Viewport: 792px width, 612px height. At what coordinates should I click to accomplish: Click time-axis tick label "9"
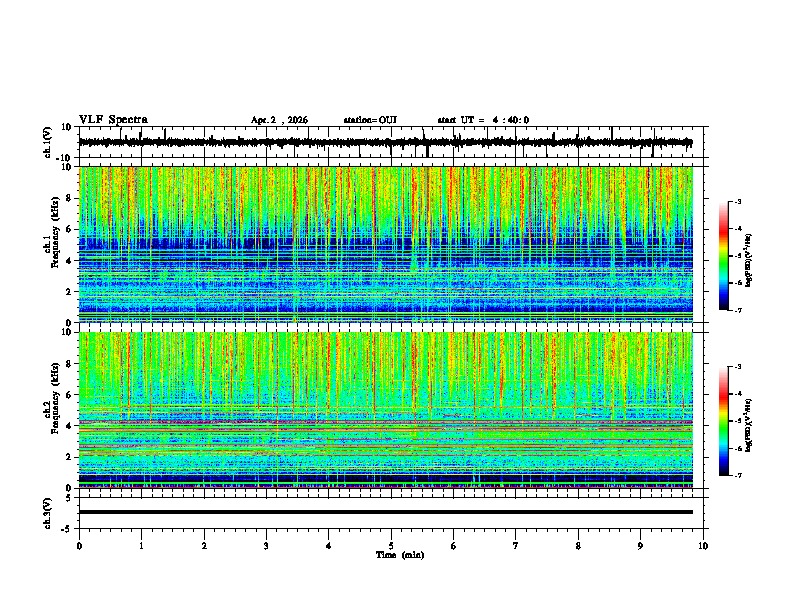640,546
